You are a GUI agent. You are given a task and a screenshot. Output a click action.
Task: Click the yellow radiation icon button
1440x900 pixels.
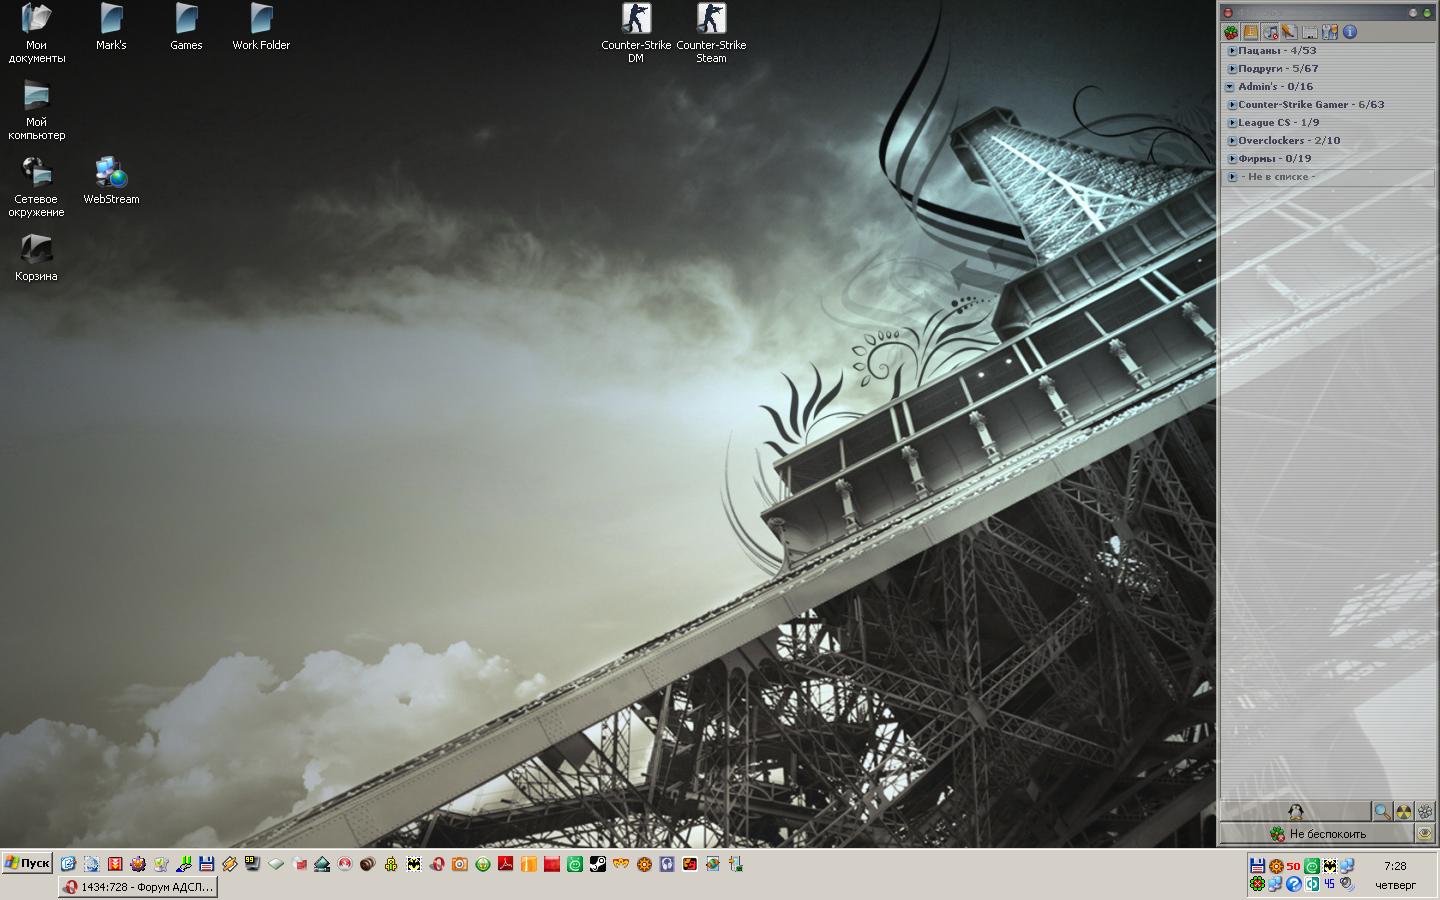[x=1403, y=812]
